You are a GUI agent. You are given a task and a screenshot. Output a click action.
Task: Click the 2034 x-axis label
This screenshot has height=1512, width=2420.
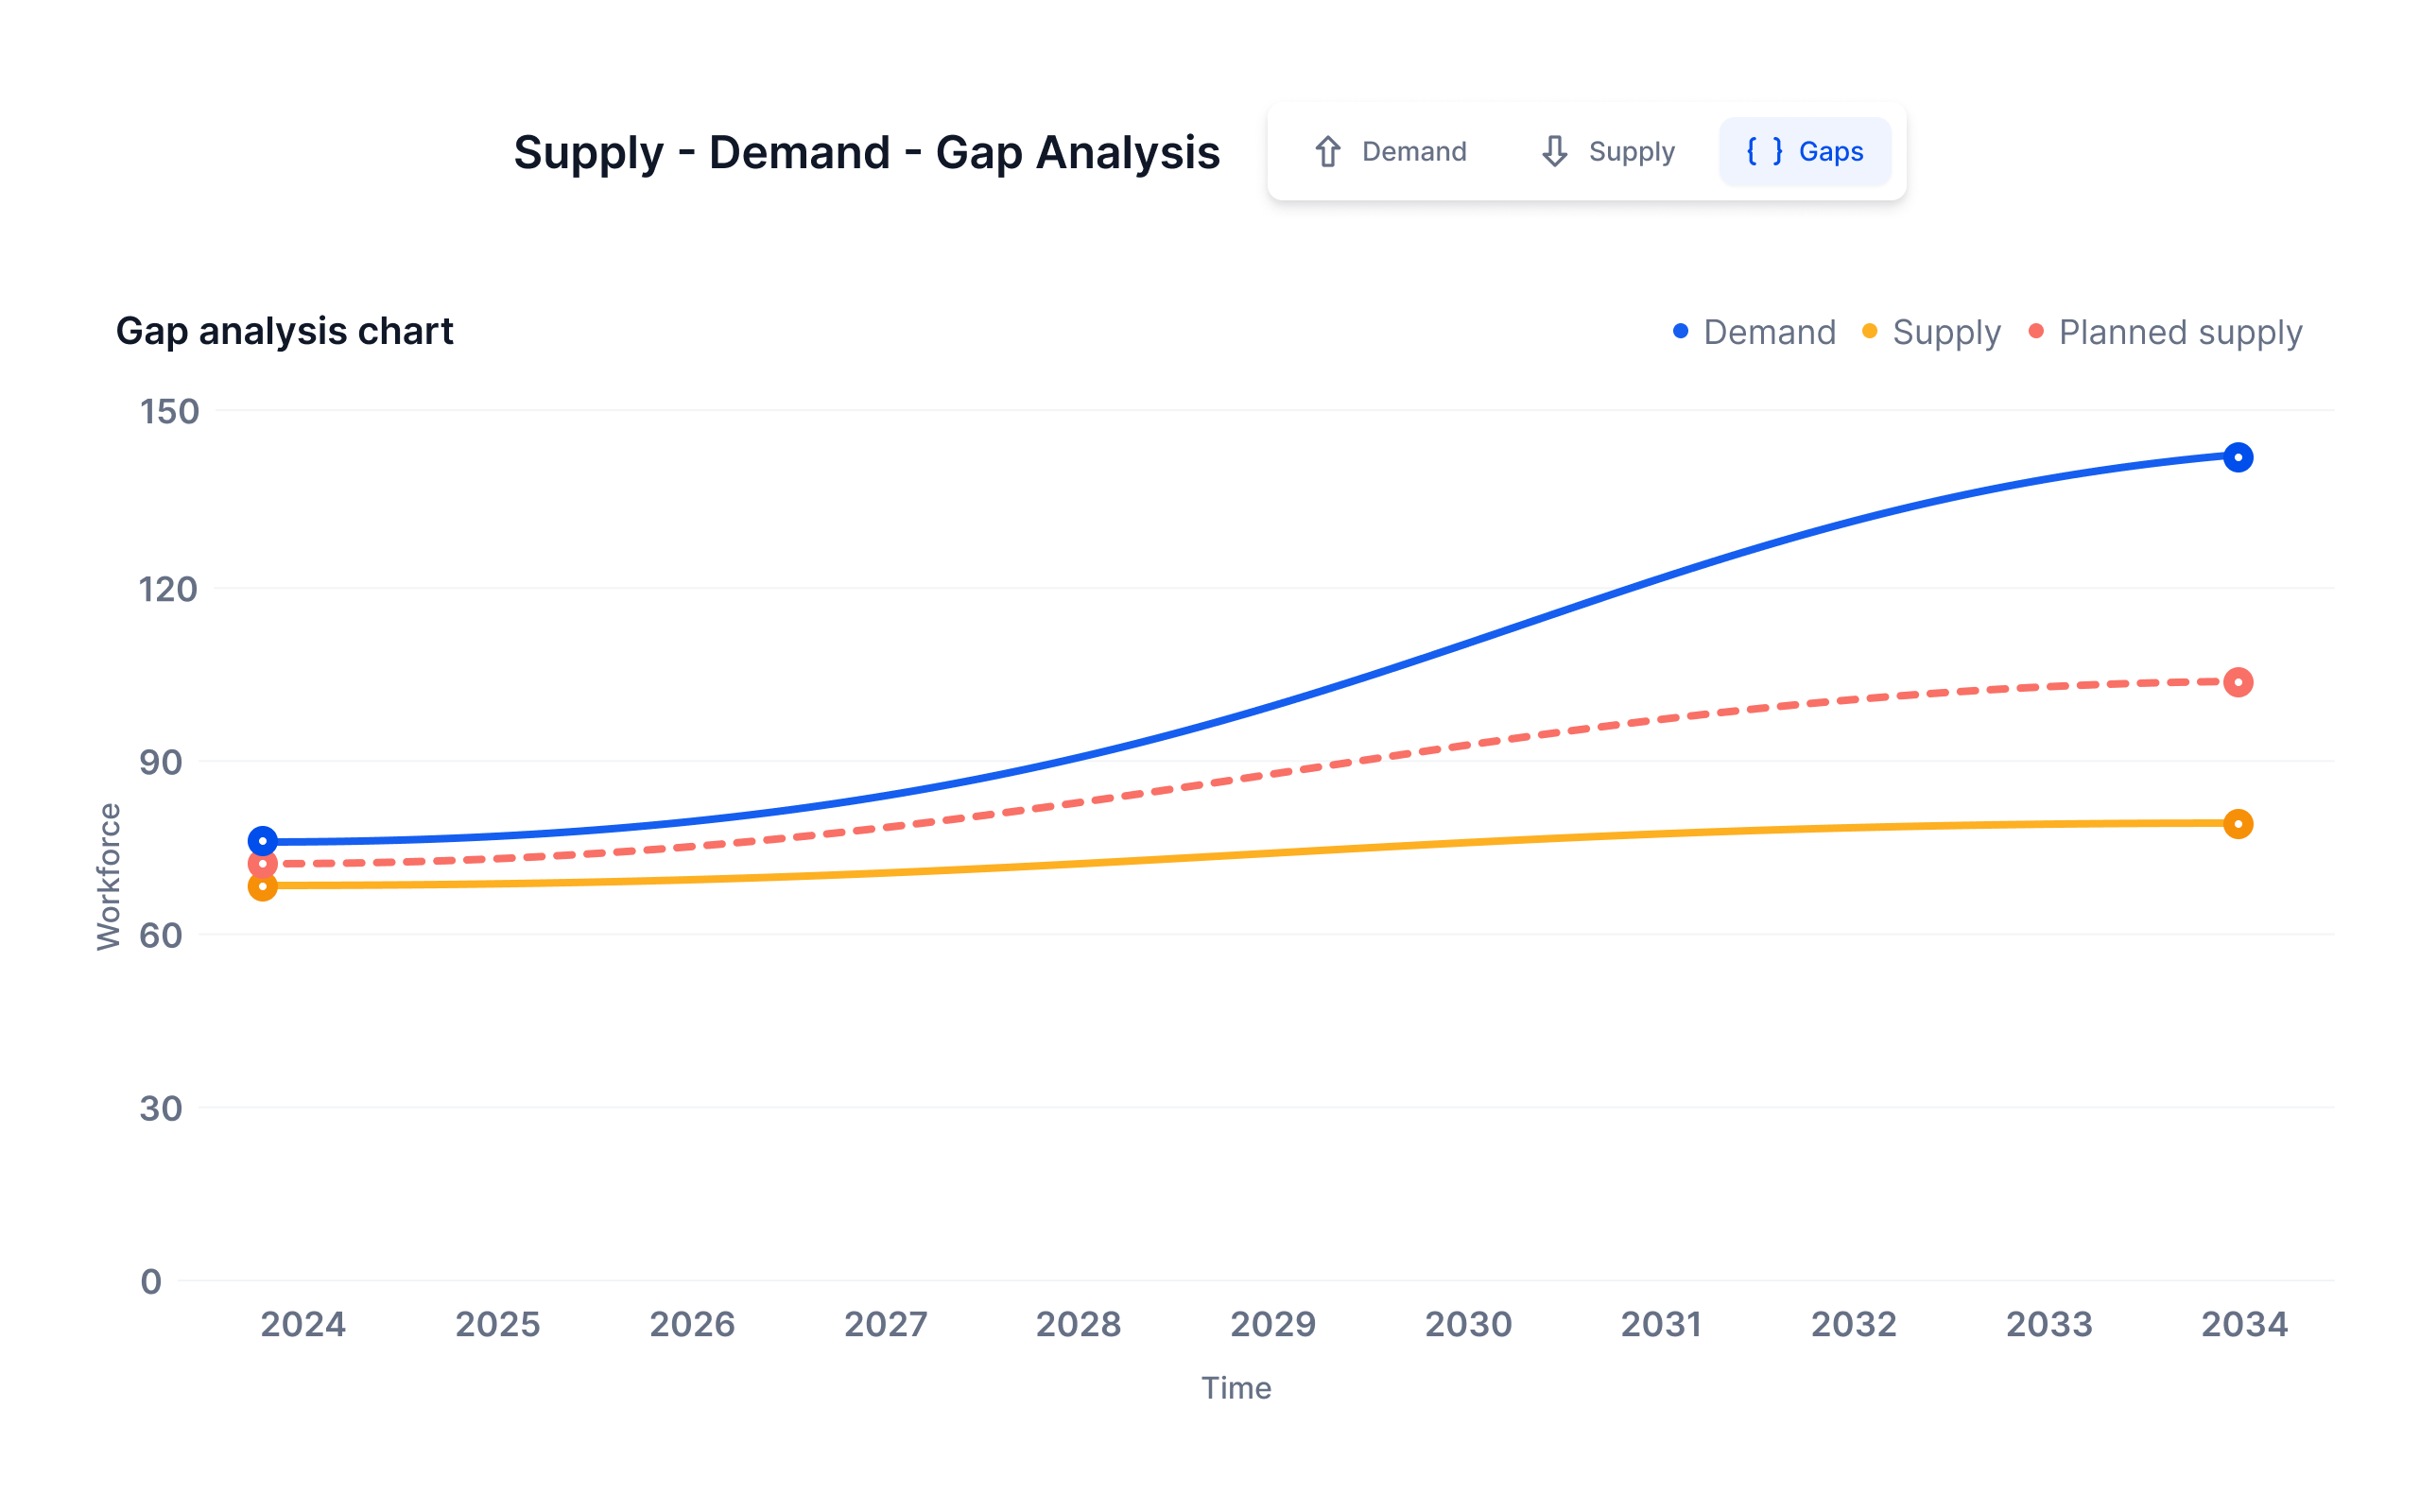2245,1324
